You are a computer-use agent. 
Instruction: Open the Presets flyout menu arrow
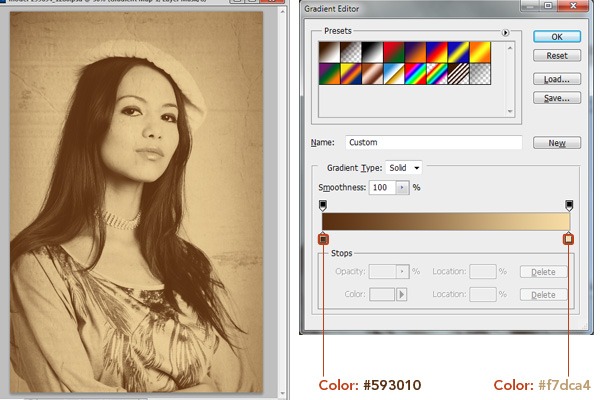coord(505,33)
